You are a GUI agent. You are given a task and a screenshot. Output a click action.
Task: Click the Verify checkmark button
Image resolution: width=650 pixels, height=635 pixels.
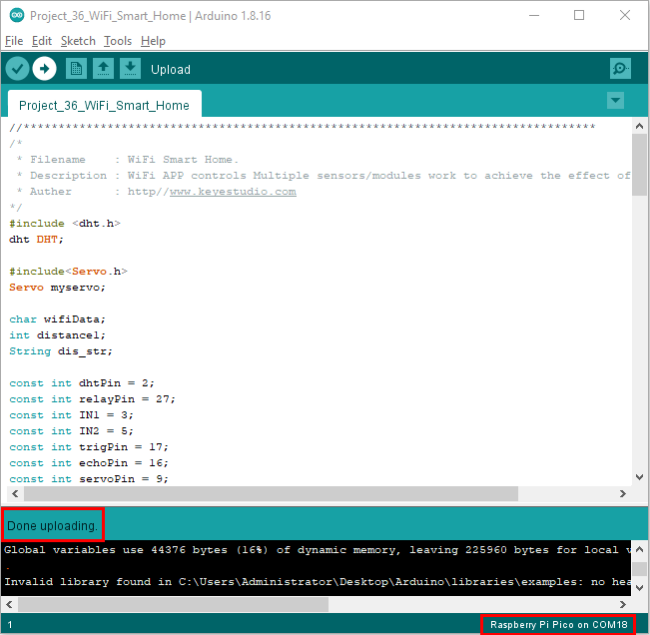(x=17, y=68)
